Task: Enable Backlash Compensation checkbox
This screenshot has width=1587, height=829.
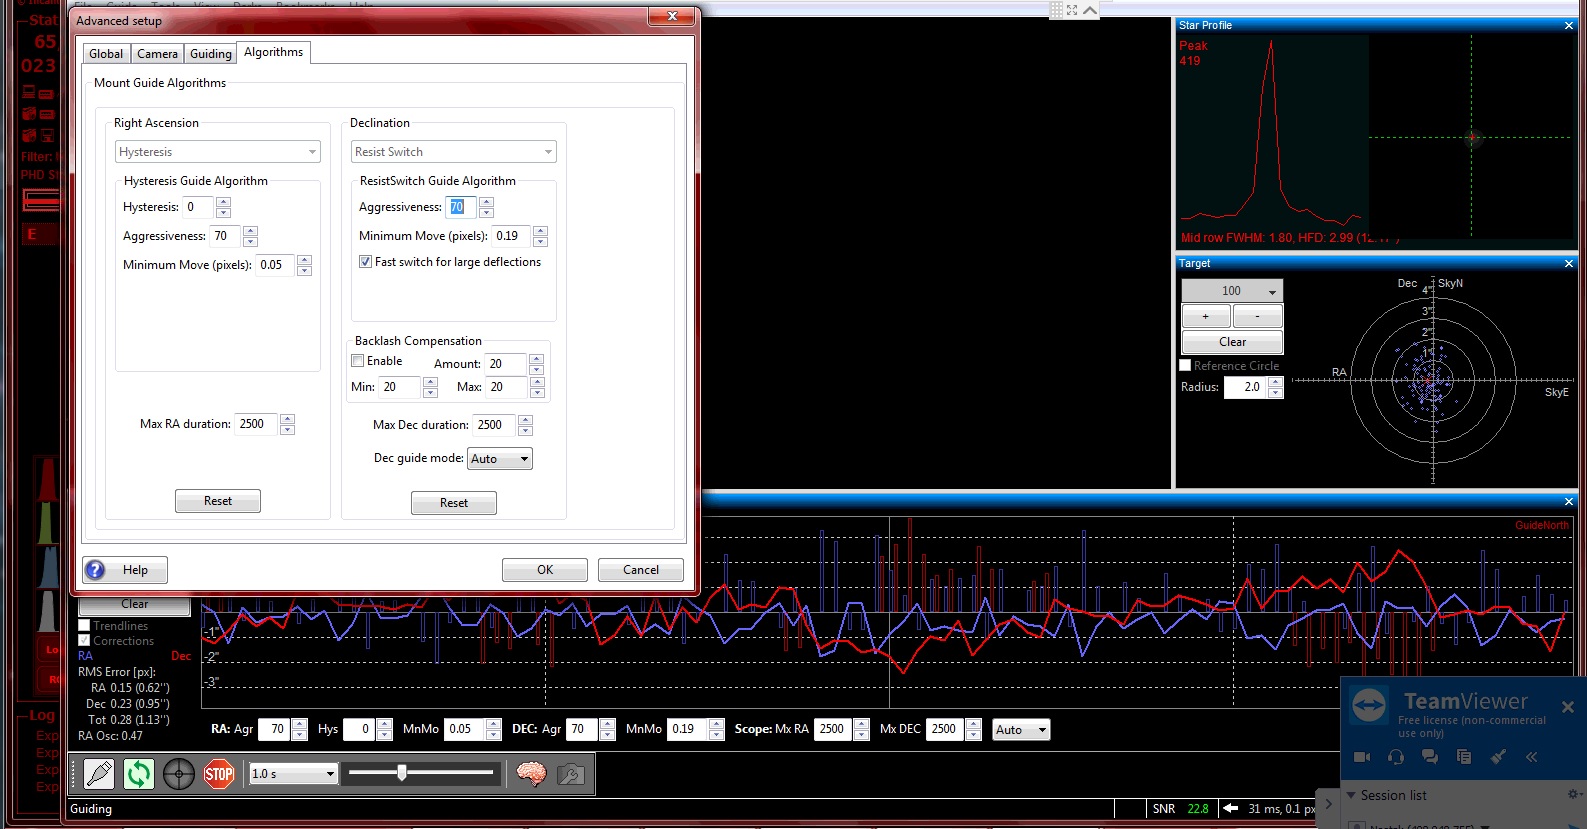Action: tap(357, 361)
